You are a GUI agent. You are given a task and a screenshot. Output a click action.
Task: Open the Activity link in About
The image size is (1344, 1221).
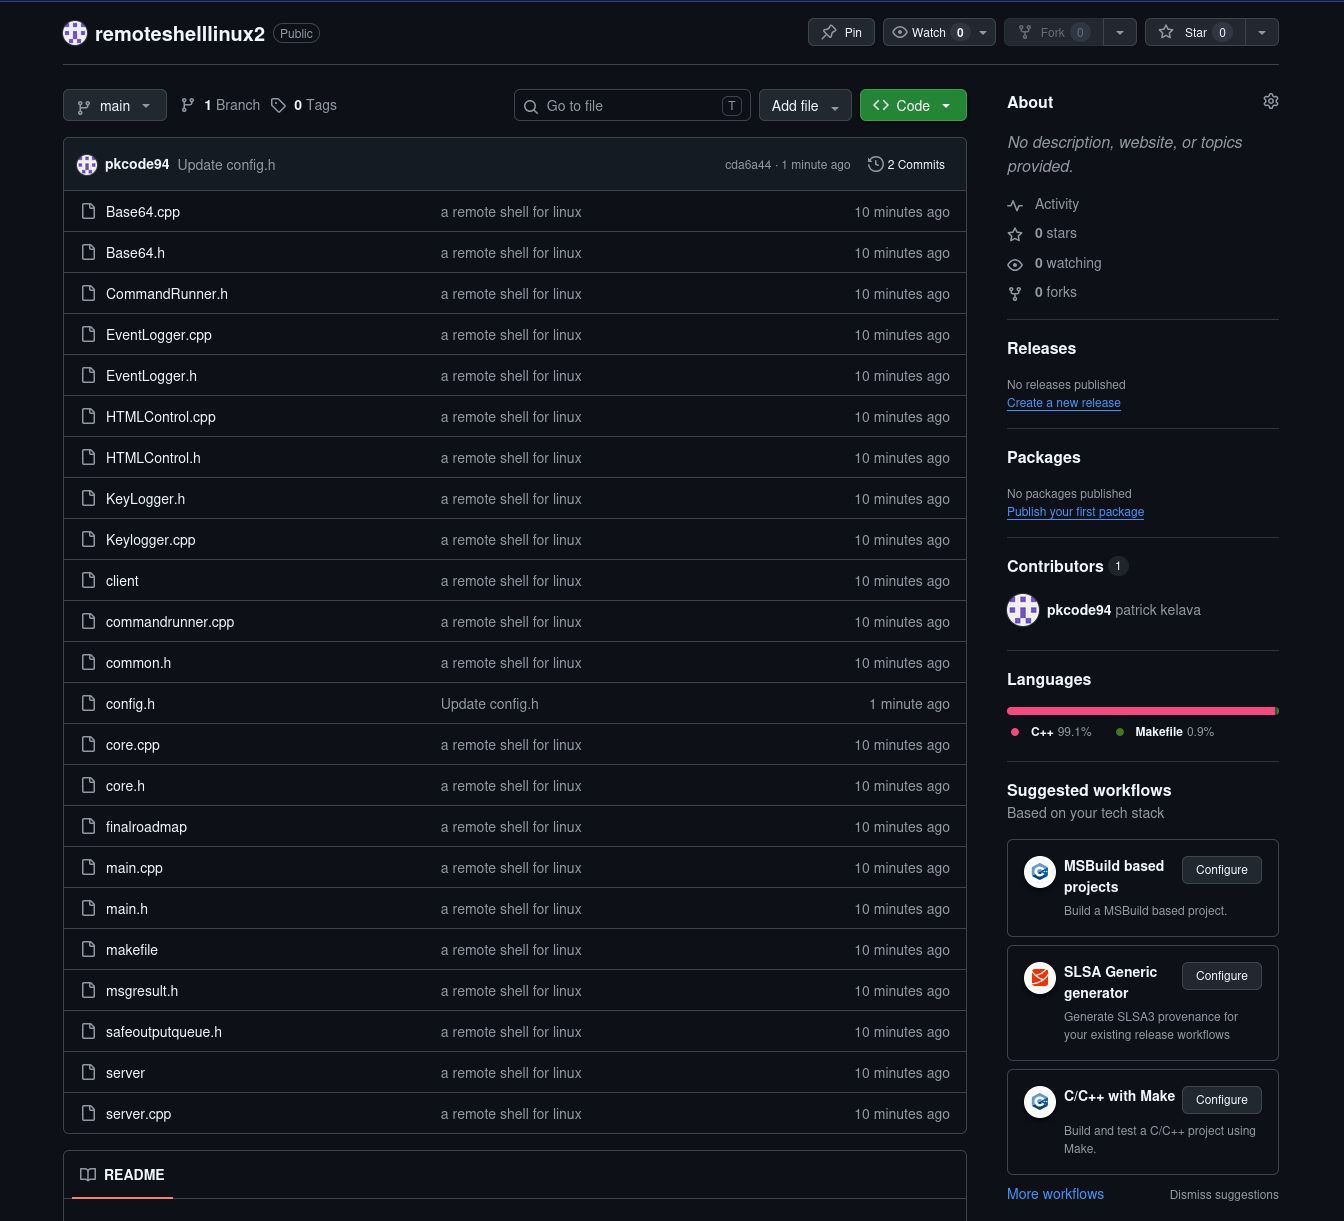click(1057, 204)
